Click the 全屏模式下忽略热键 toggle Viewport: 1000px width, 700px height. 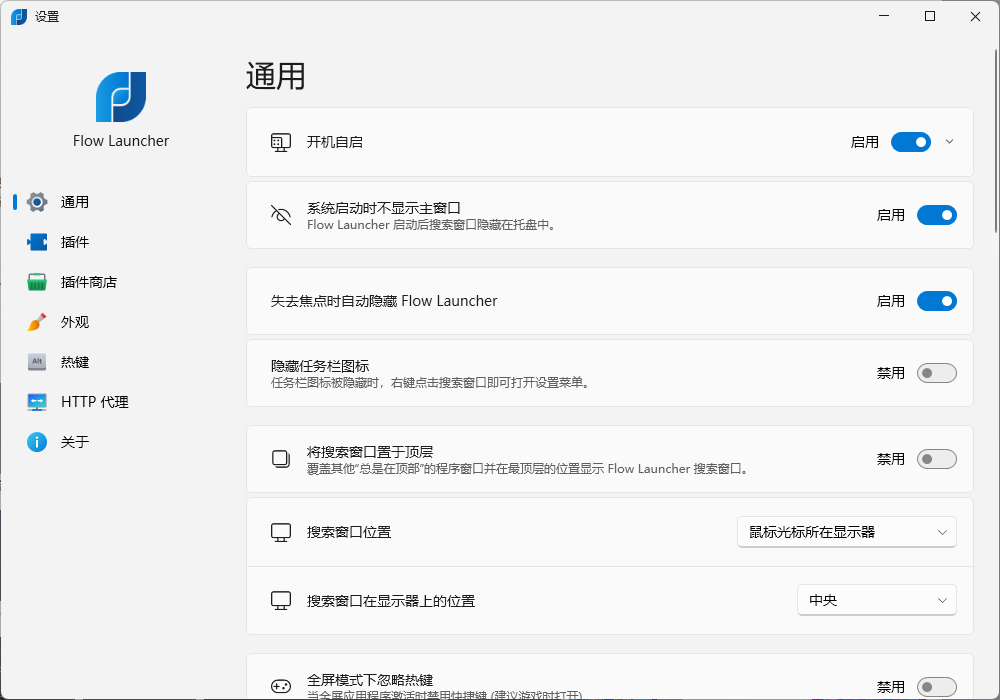point(936,686)
